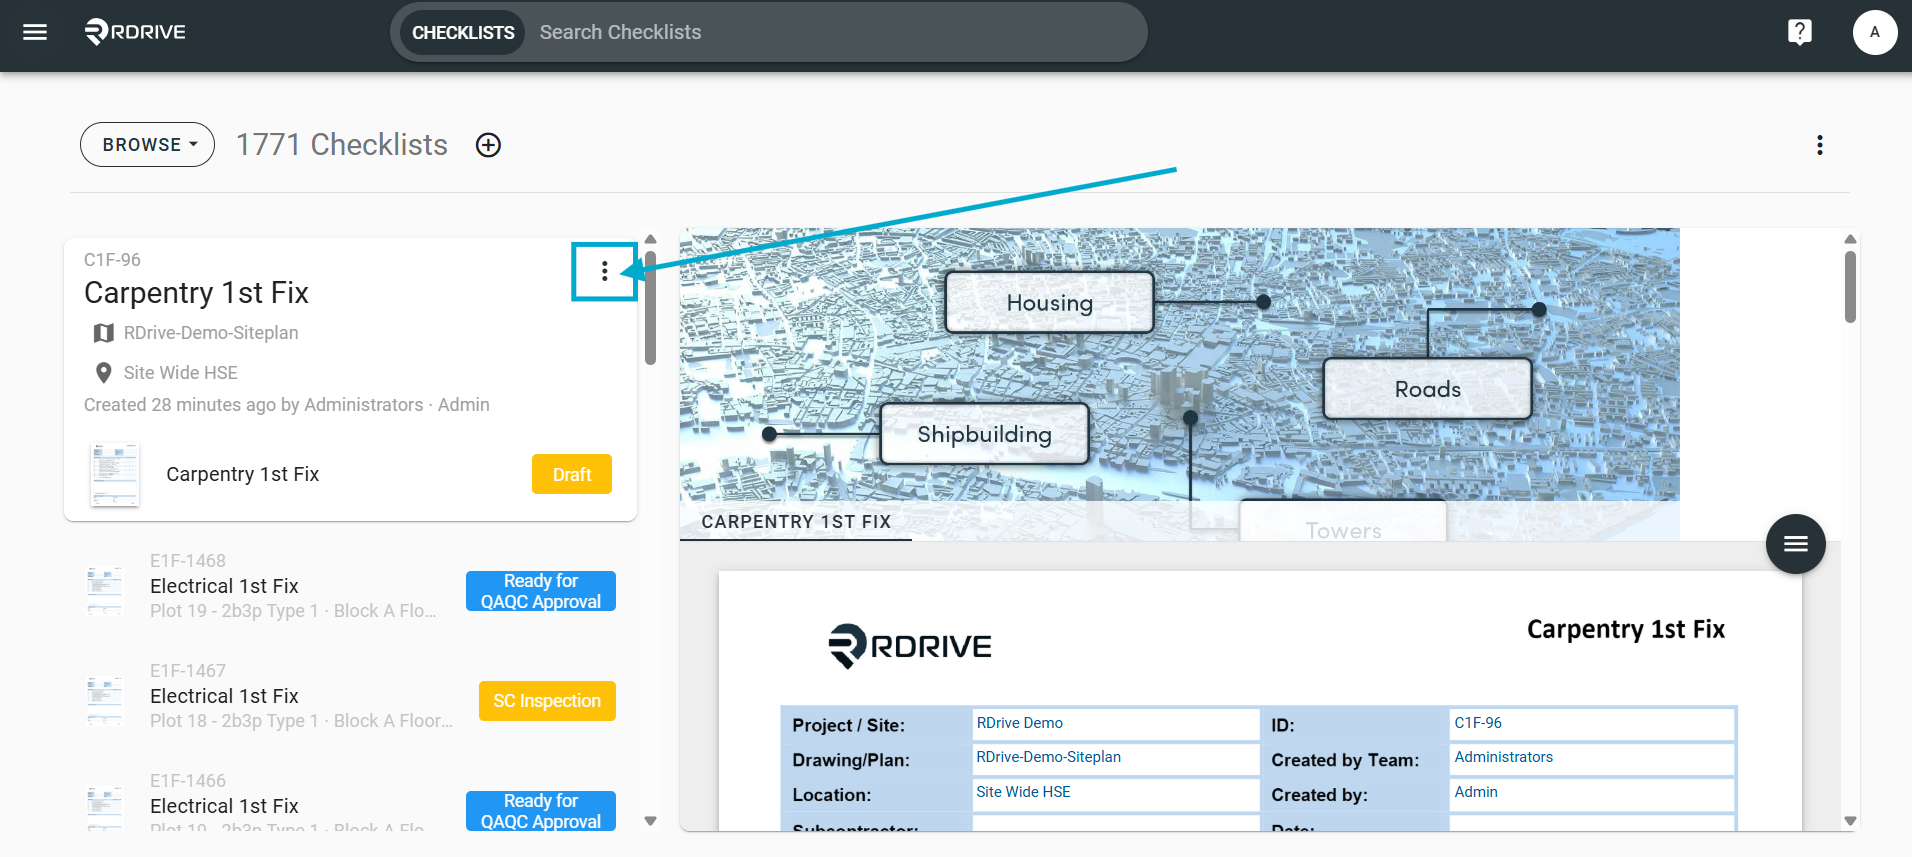This screenshot has height=857, width=1912.
Task: Click the siteplan map icon beside RDrive-Demo-Siteplan
Action: tap(103, 333)
